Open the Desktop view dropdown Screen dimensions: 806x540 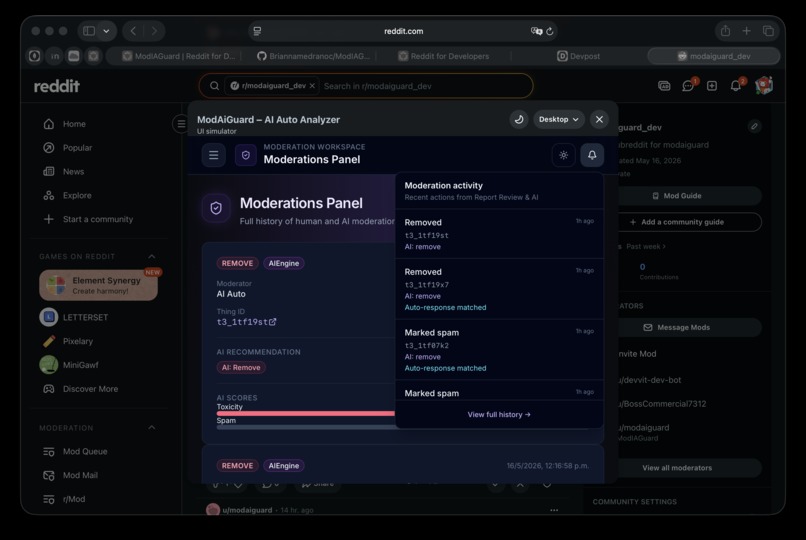pos(559,119)
